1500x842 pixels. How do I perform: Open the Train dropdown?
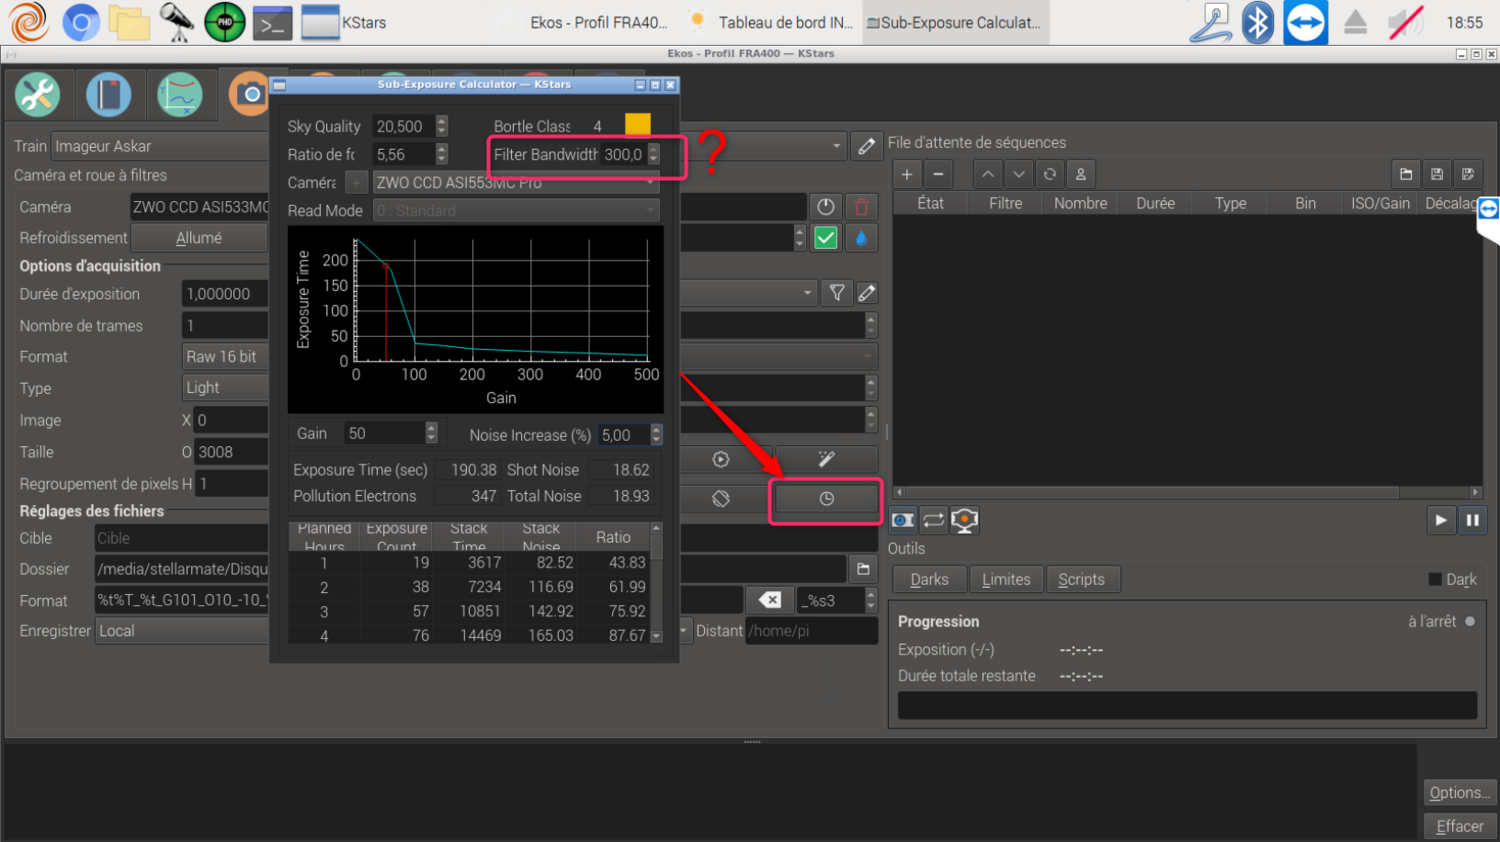point(159,146)
